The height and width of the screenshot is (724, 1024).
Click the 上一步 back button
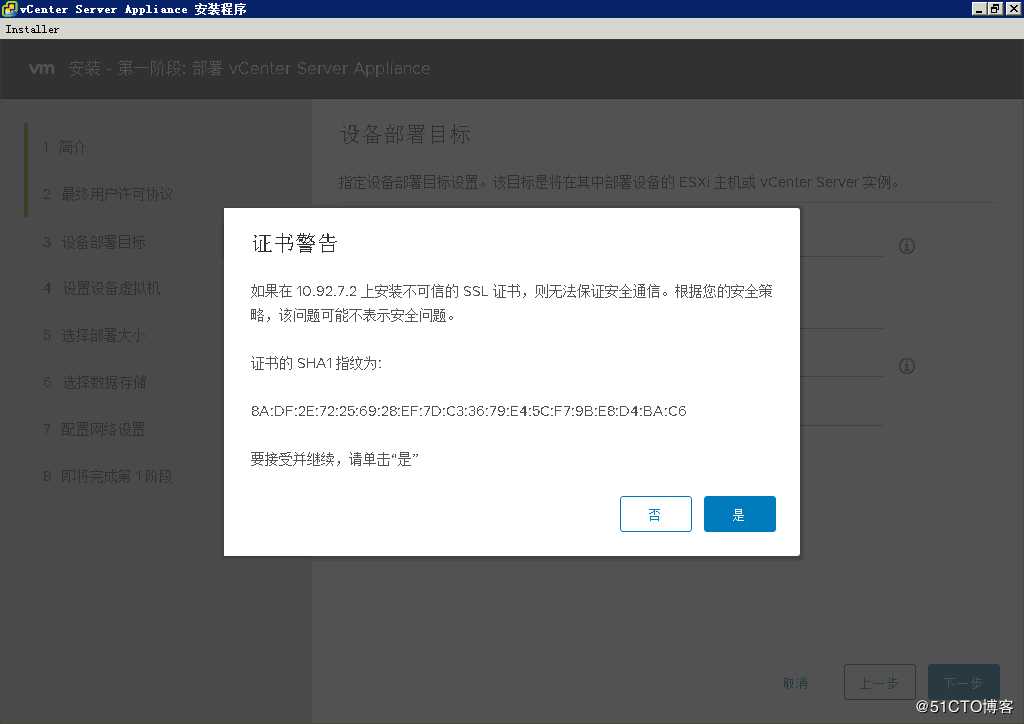(880, 682)
